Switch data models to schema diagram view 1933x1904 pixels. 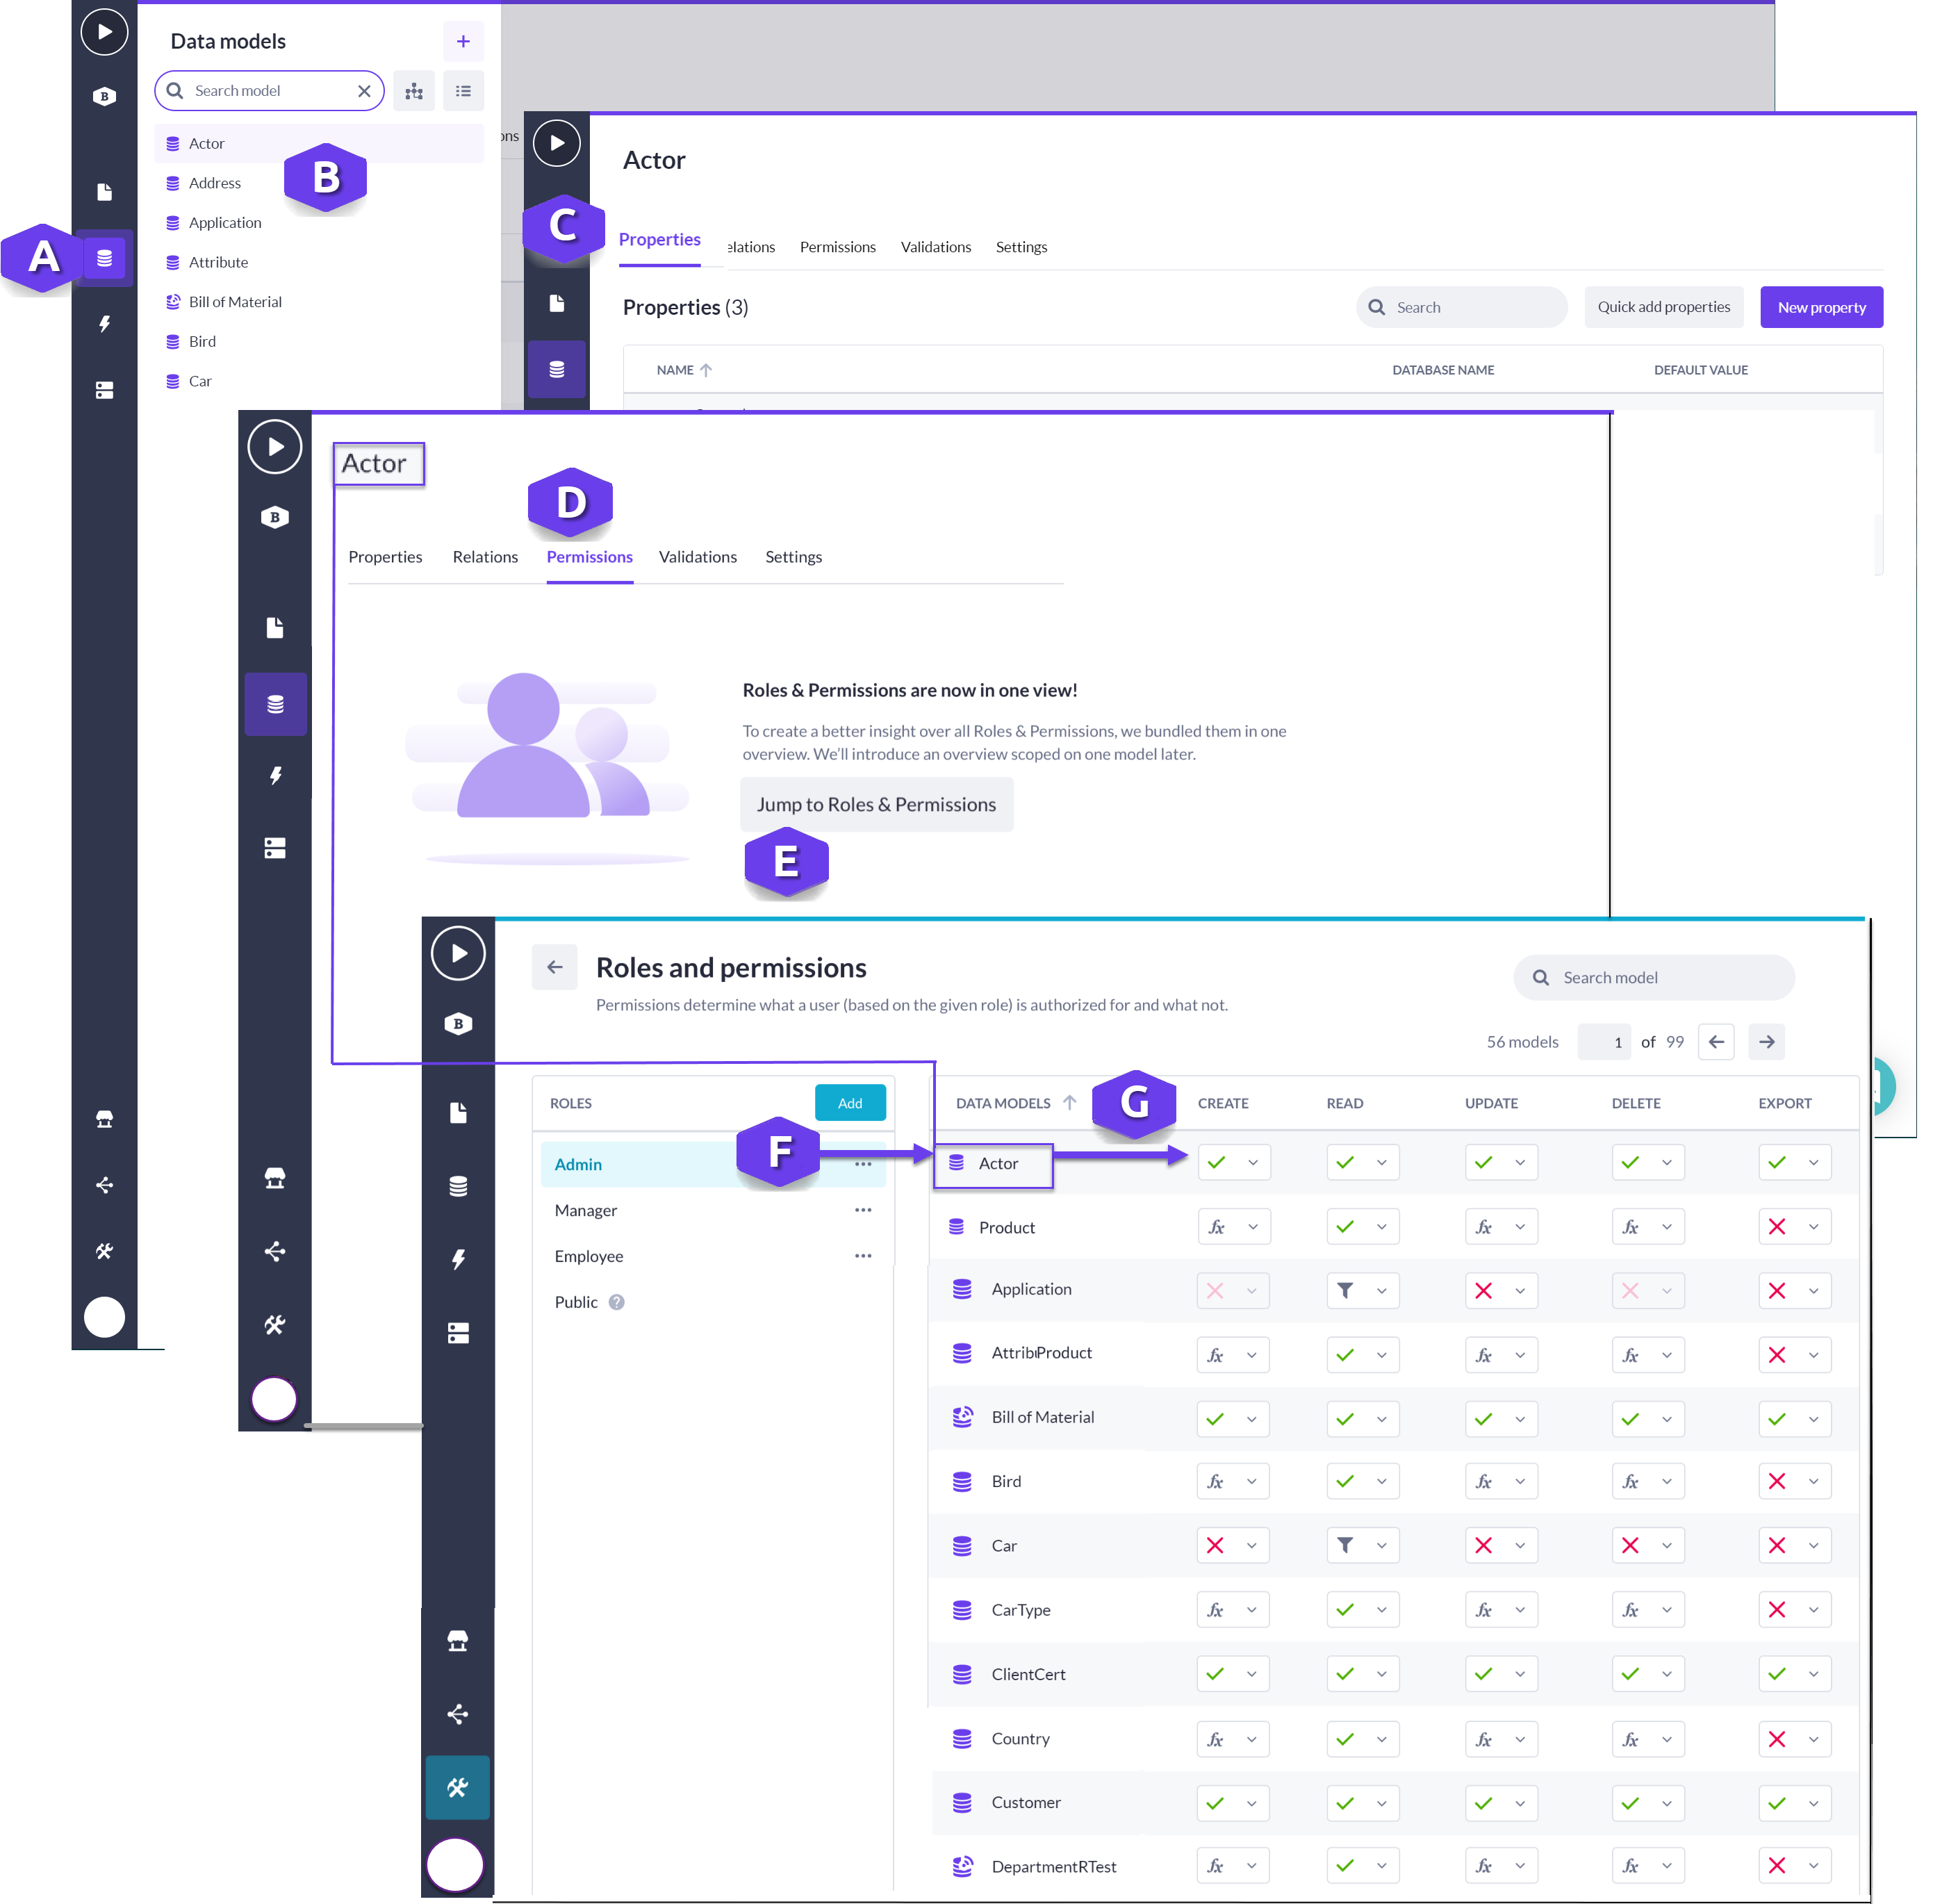[x=414, y=90]
